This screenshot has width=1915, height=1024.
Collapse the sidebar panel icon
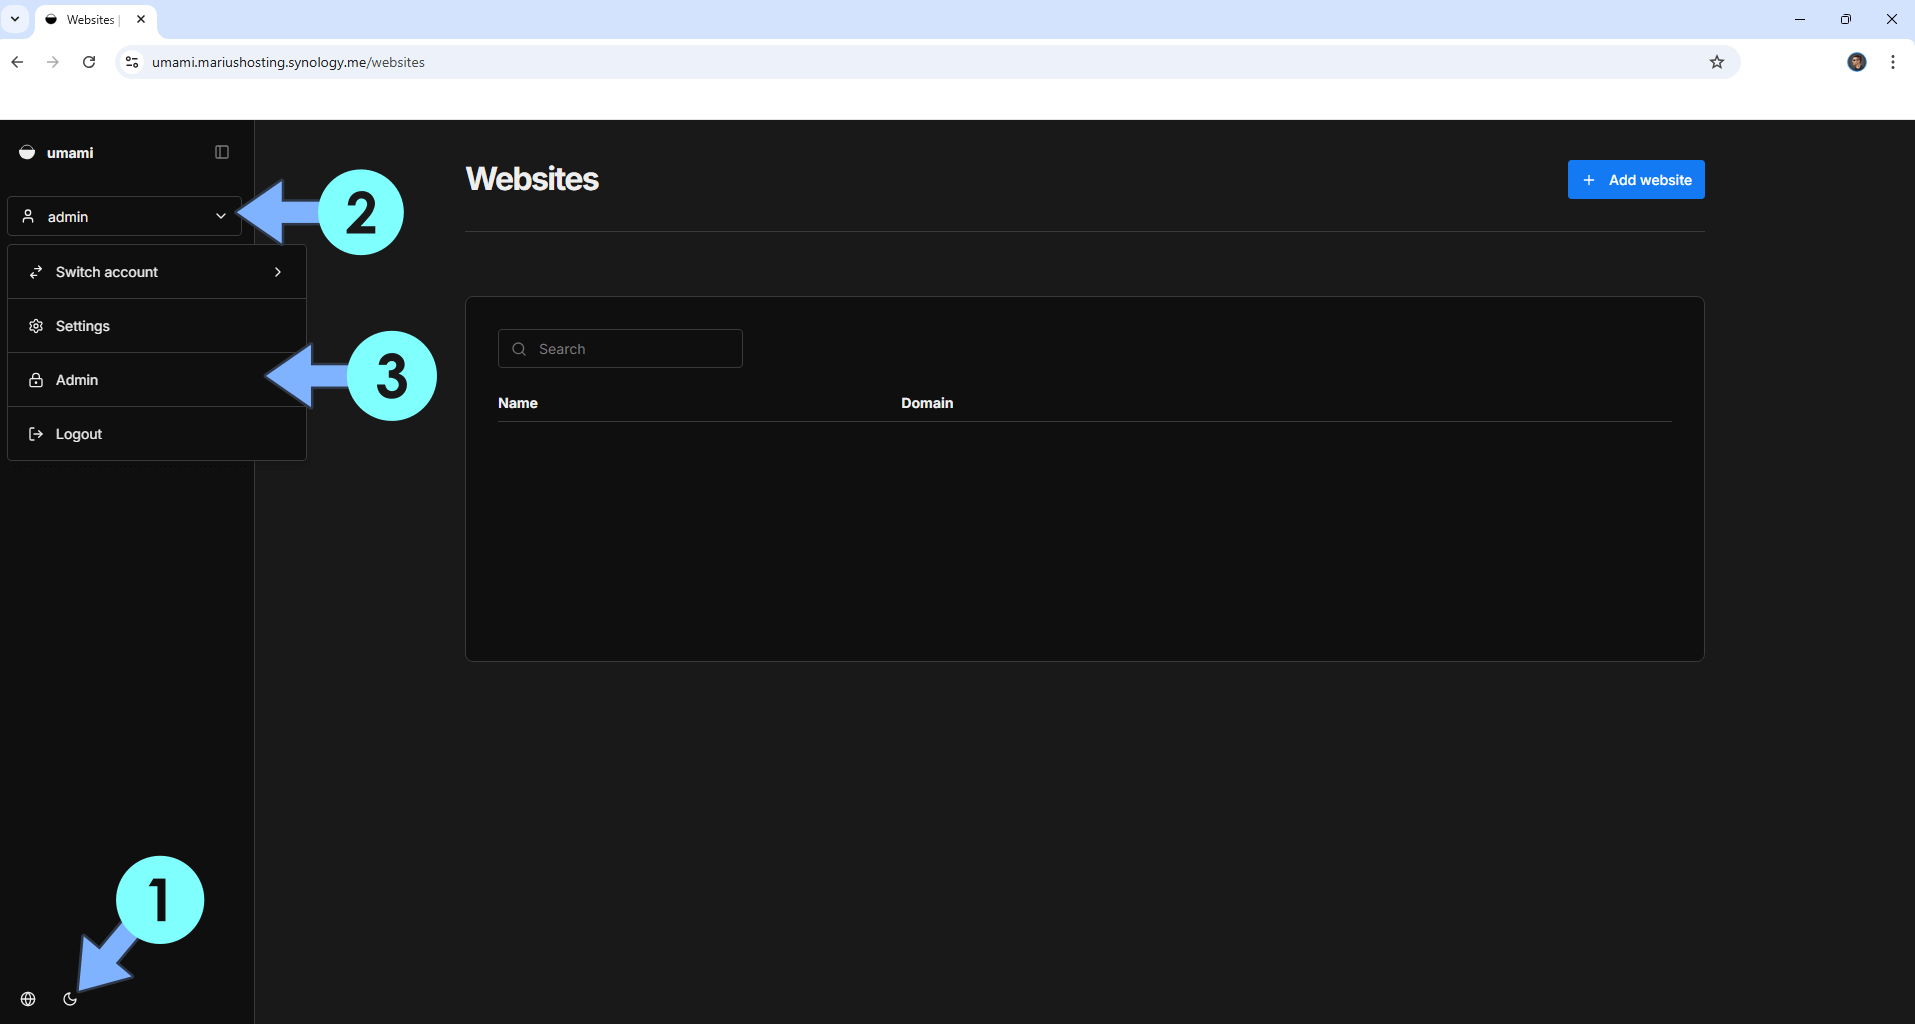[x=222, y=152]
